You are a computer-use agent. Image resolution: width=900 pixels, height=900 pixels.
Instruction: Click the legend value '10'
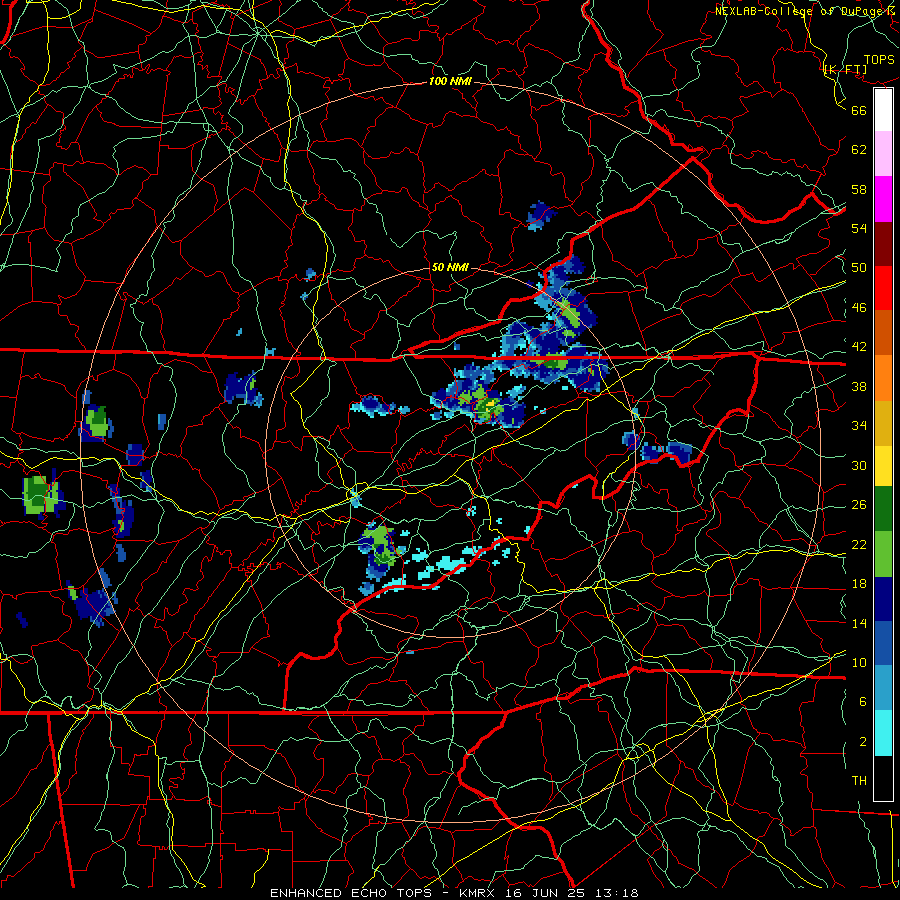(x=859, y=662)
